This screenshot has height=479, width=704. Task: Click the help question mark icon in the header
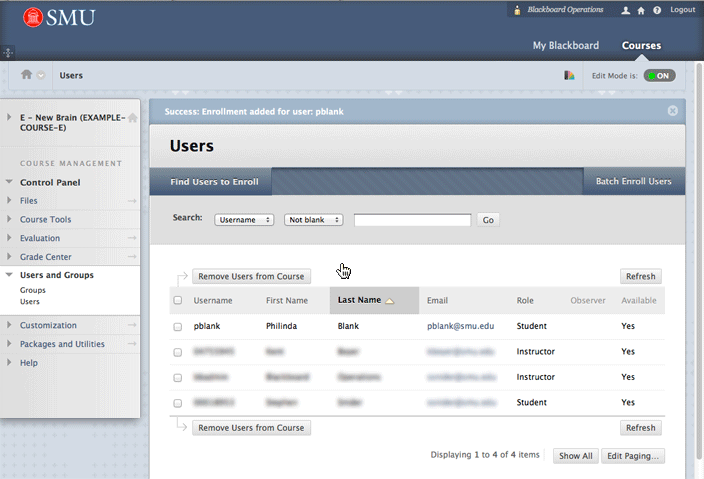click(657, 10)
